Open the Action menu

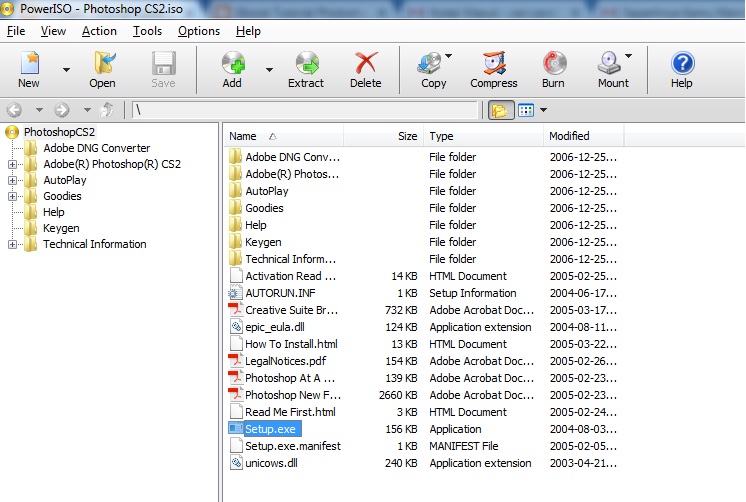pyautogui.click(x=99, y=31)
